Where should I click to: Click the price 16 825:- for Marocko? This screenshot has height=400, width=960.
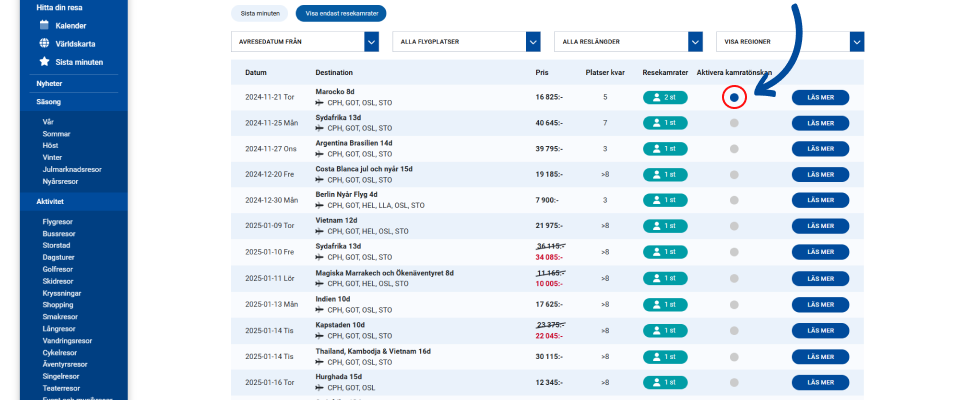tap(549, 97)
